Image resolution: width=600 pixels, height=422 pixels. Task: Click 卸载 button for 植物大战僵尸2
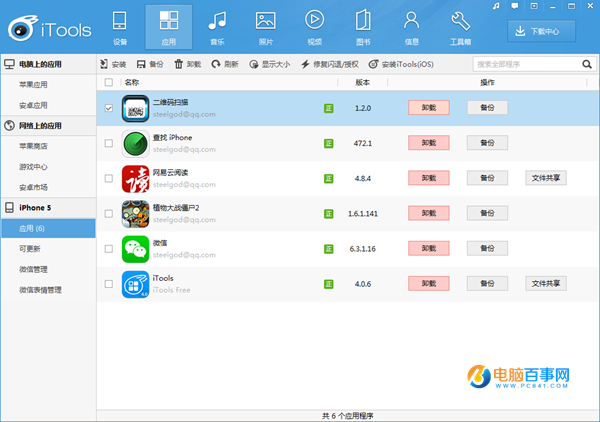(x=428, y=213)
